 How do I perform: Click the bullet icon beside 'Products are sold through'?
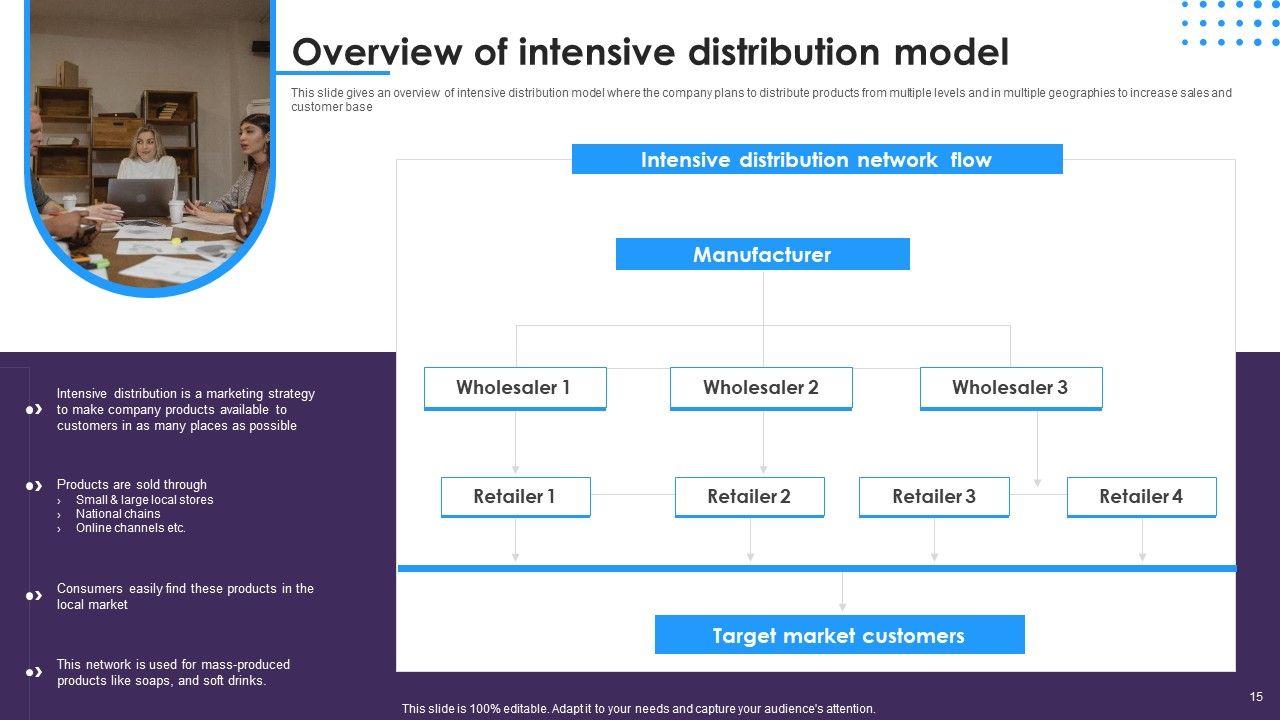[x=35, y=486]
